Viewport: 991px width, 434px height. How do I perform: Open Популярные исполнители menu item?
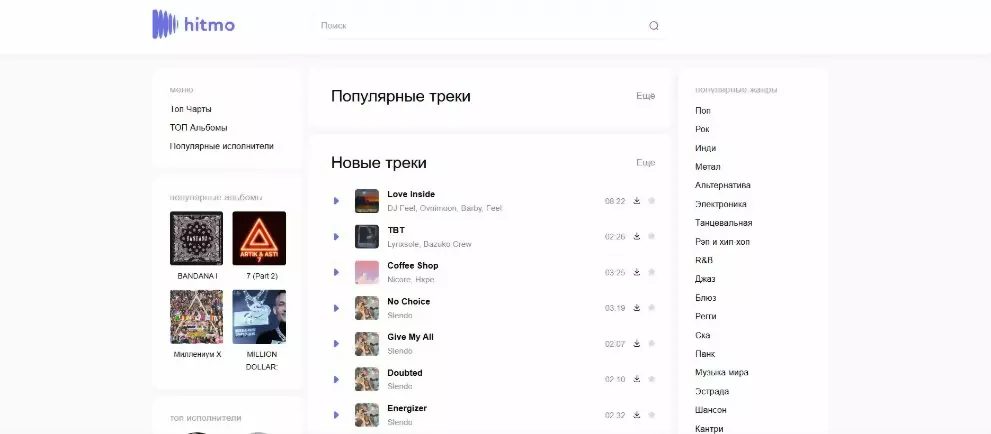221,146
